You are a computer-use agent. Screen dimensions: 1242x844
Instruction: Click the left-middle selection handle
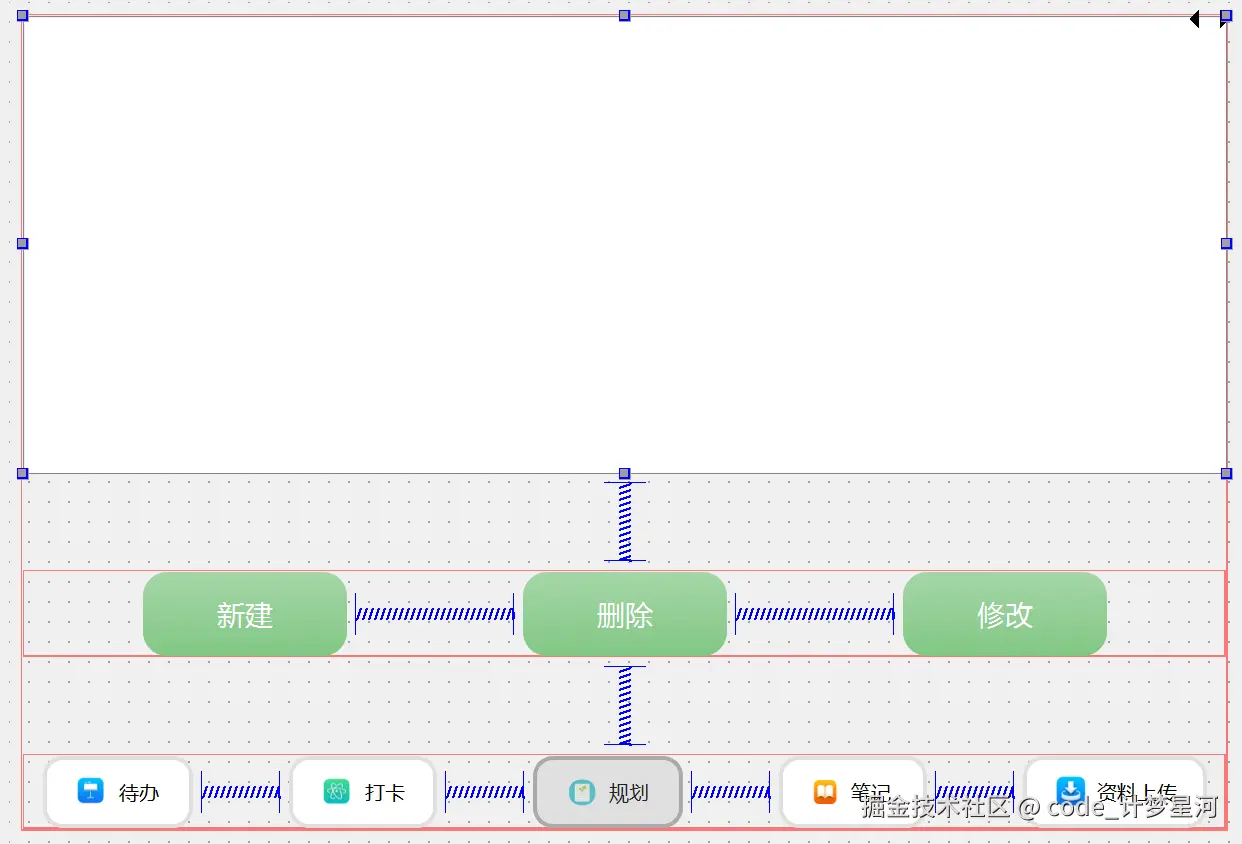[22, 243]
